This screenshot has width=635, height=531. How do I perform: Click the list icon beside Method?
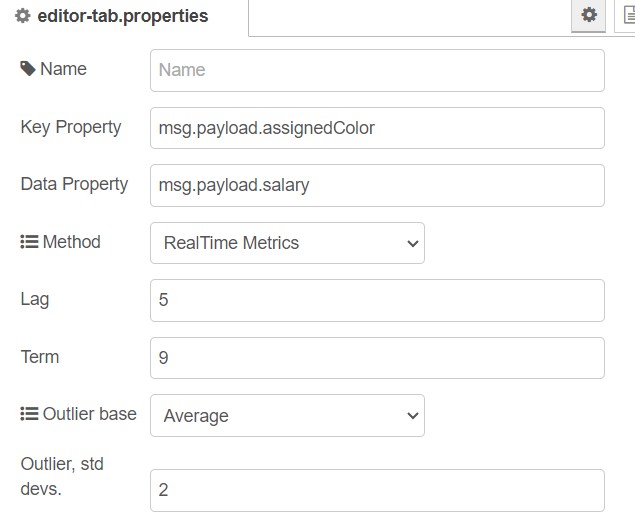tap(29, 242)
